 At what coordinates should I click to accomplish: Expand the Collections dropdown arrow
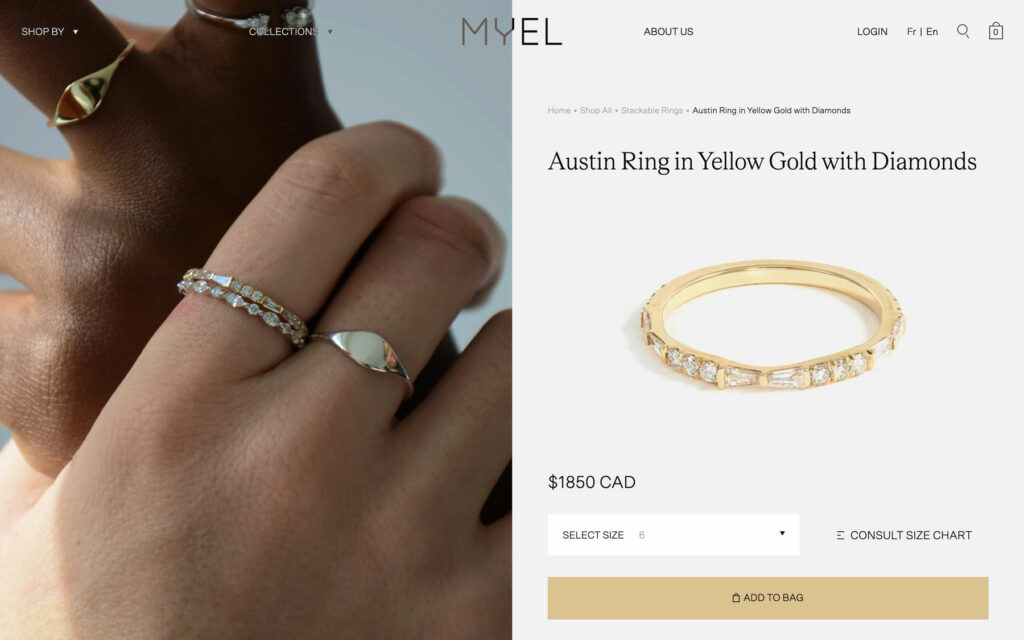(x=330, y=32)
